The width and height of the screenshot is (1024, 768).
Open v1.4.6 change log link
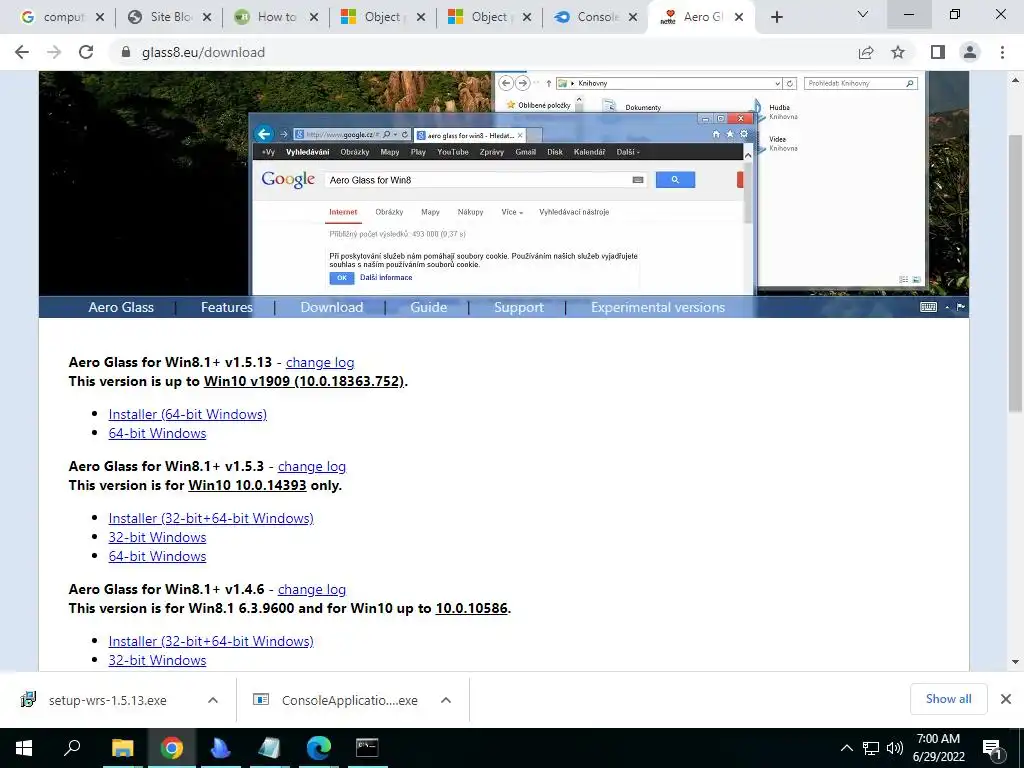coord(312,589)
